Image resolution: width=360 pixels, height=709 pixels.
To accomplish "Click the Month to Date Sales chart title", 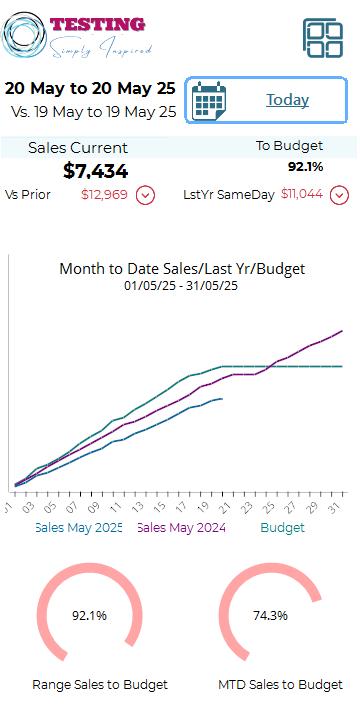I will [182, 269].
